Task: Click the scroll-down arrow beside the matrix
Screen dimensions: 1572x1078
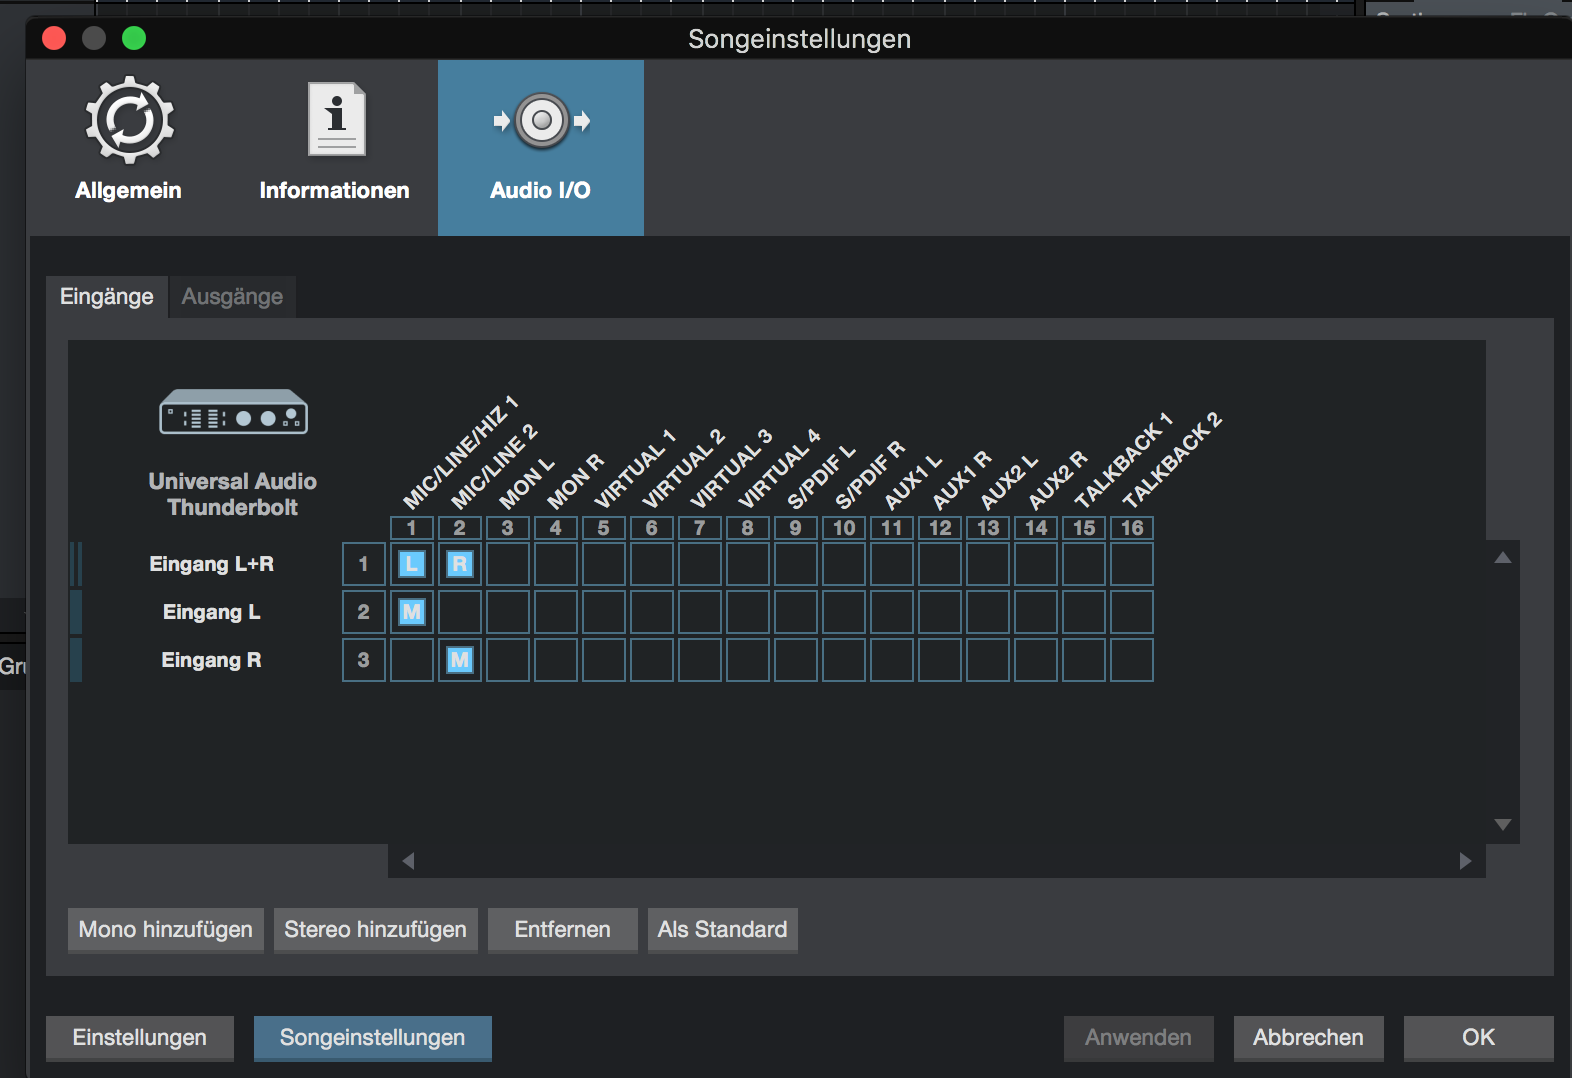Action: (x=1502, y=825)
